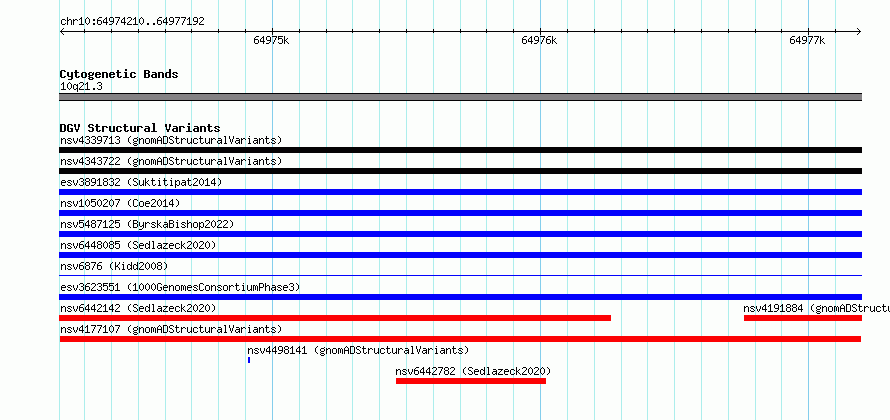The width and height of the screenshot is (890, 420).
Task: Select the black bar under nsv4339713
Action: (x=460, y=150)
